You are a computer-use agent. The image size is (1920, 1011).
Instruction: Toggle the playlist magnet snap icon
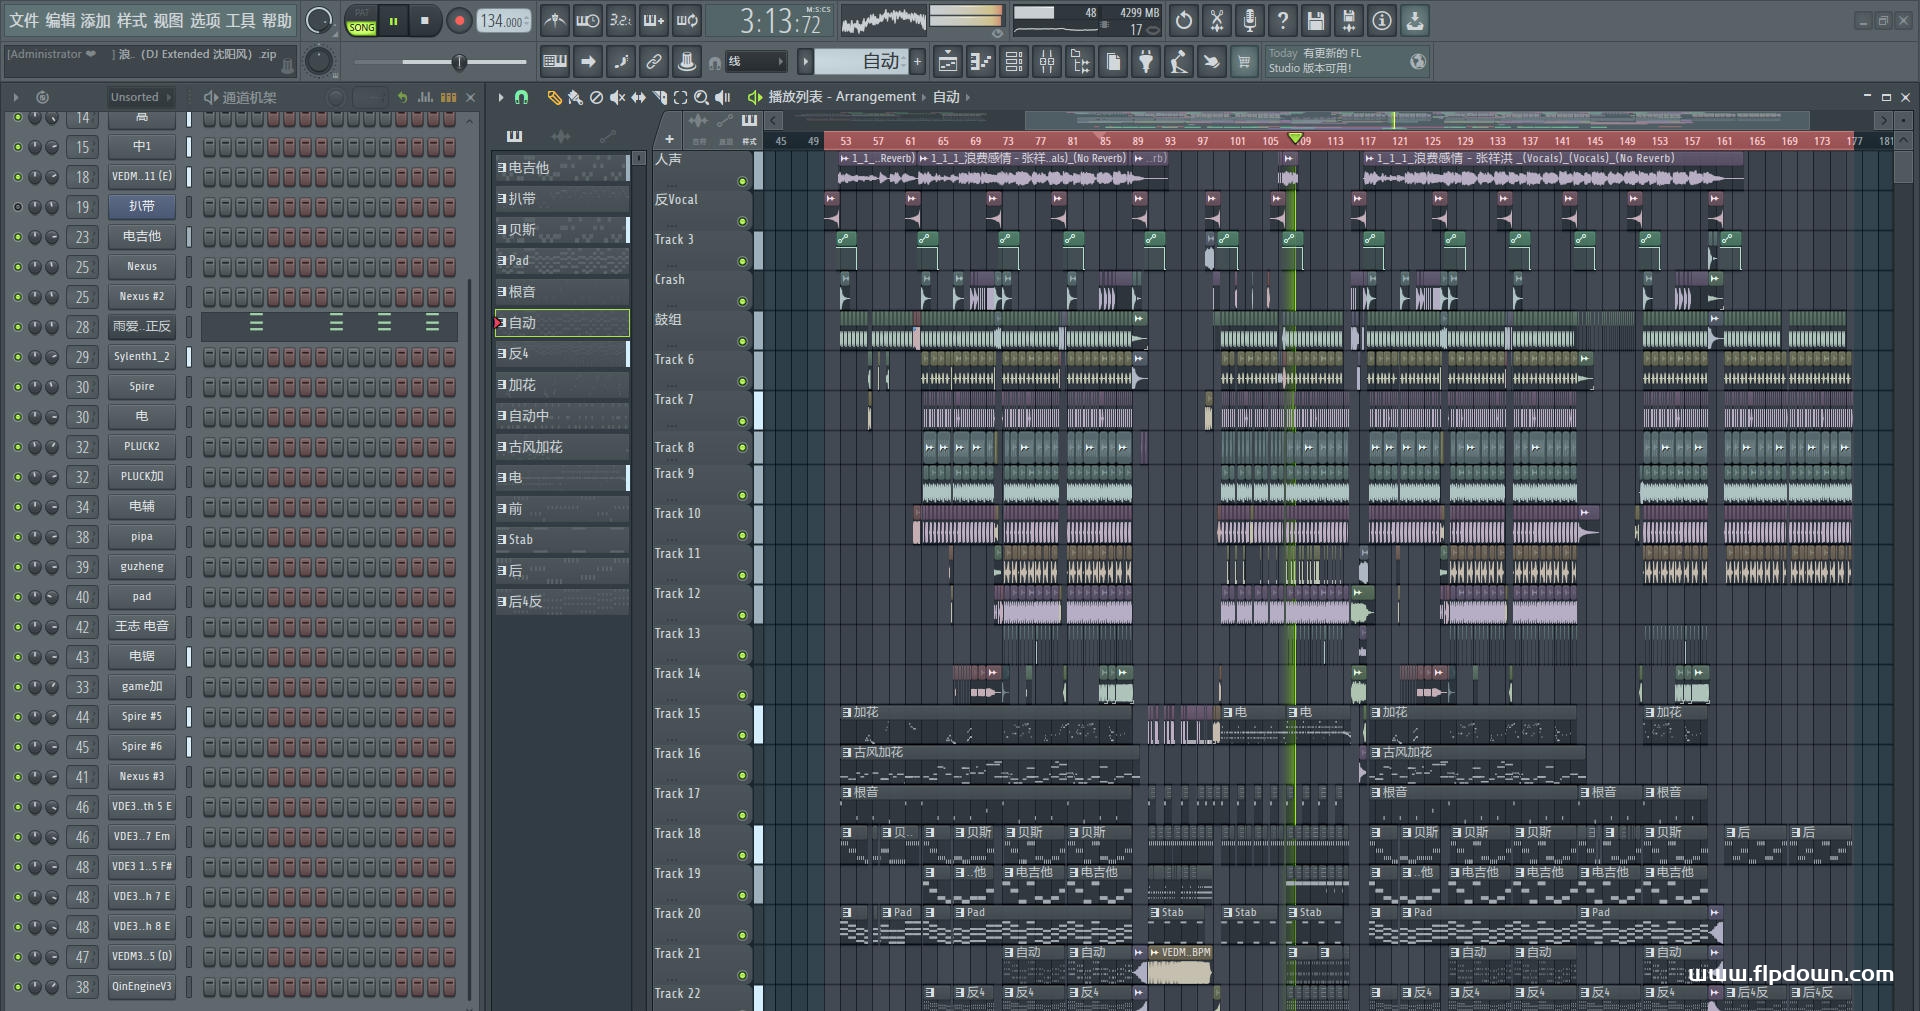[x=521, y=97]
